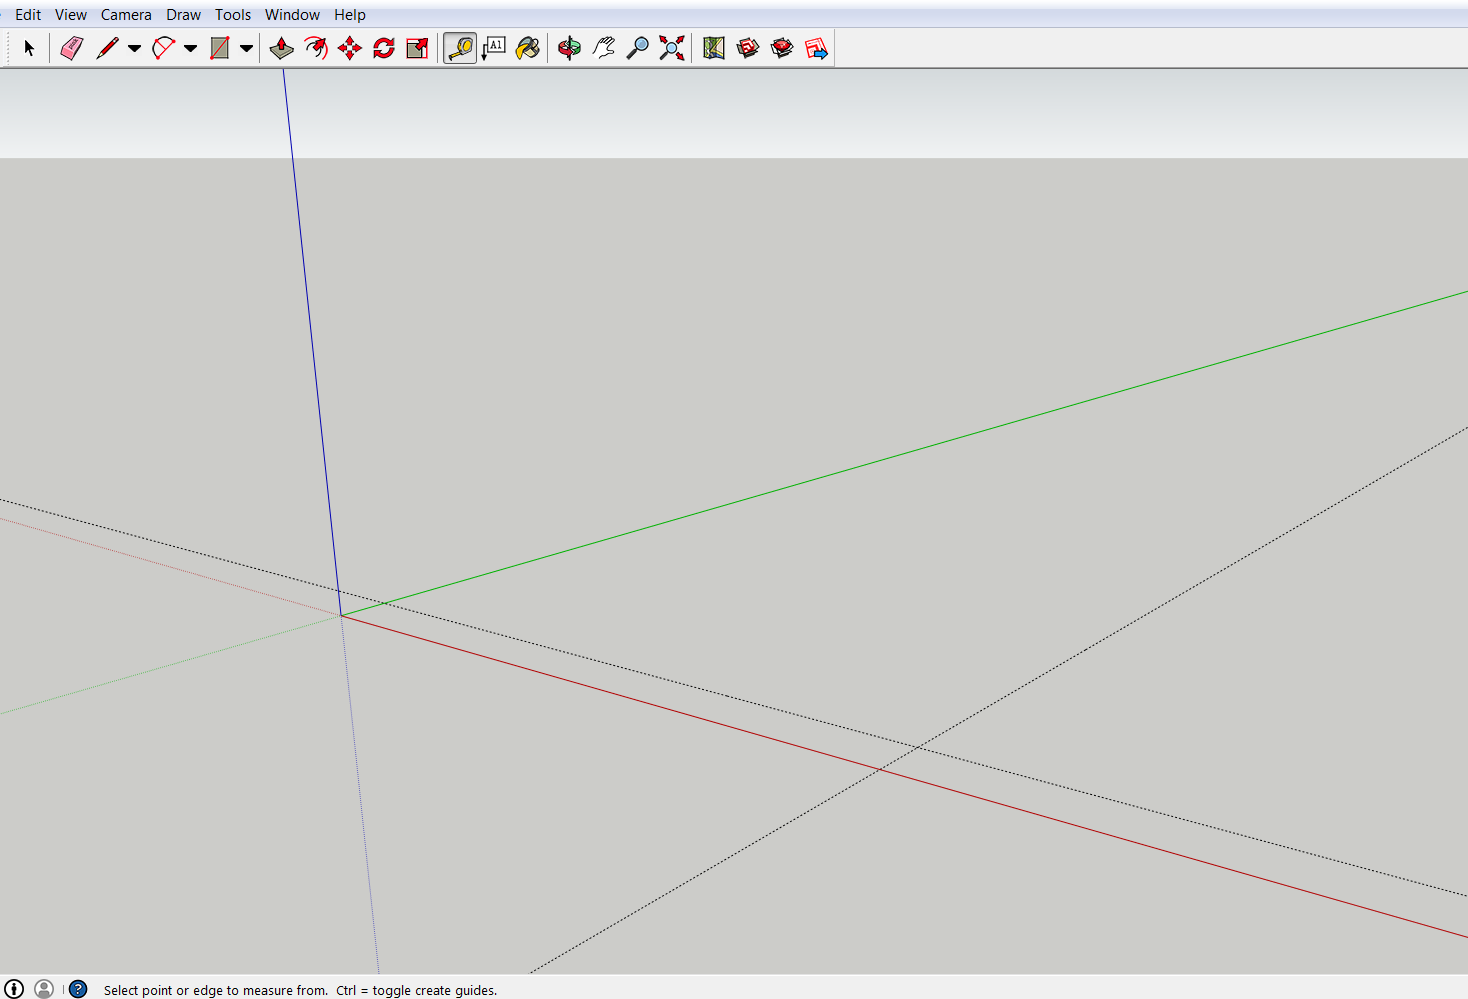The width and height of the screenshot is (1468, 999).
Task: Choose the Push/Pull tool
Action: tap(282, 48)
